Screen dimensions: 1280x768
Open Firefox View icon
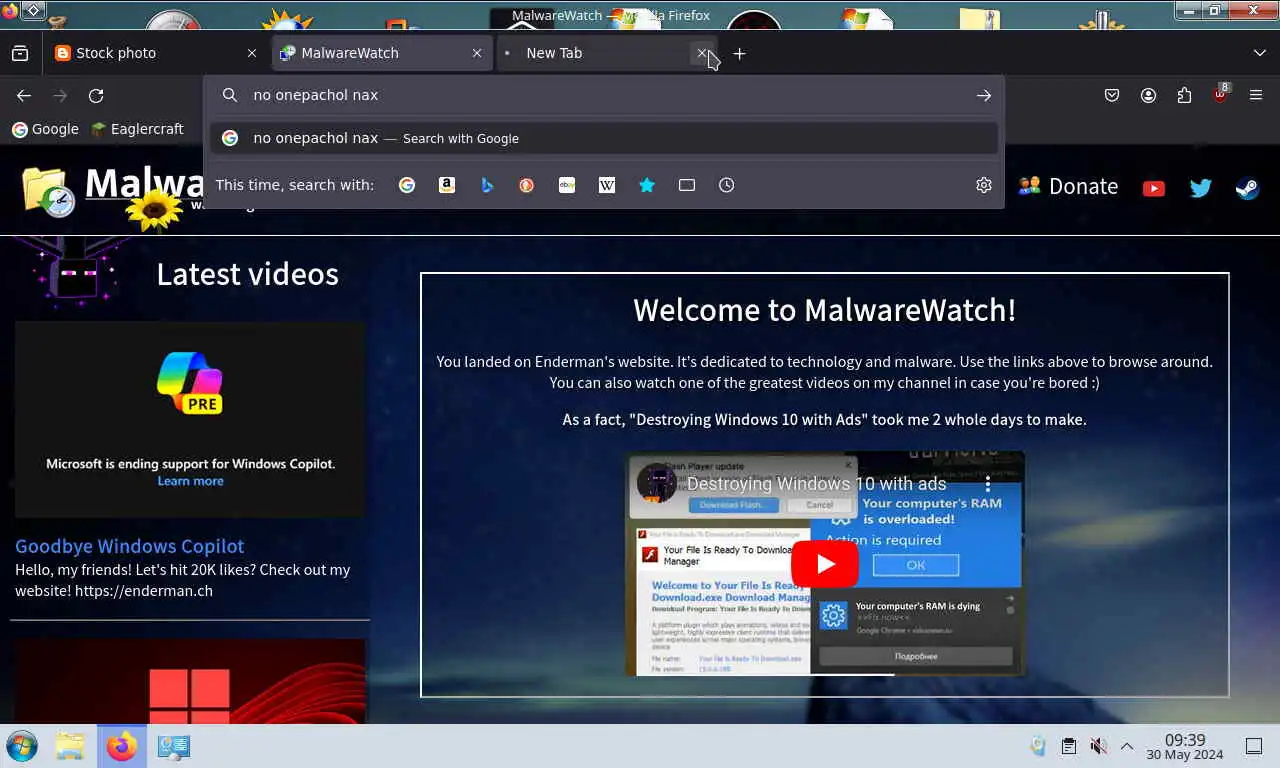[20, 53]
